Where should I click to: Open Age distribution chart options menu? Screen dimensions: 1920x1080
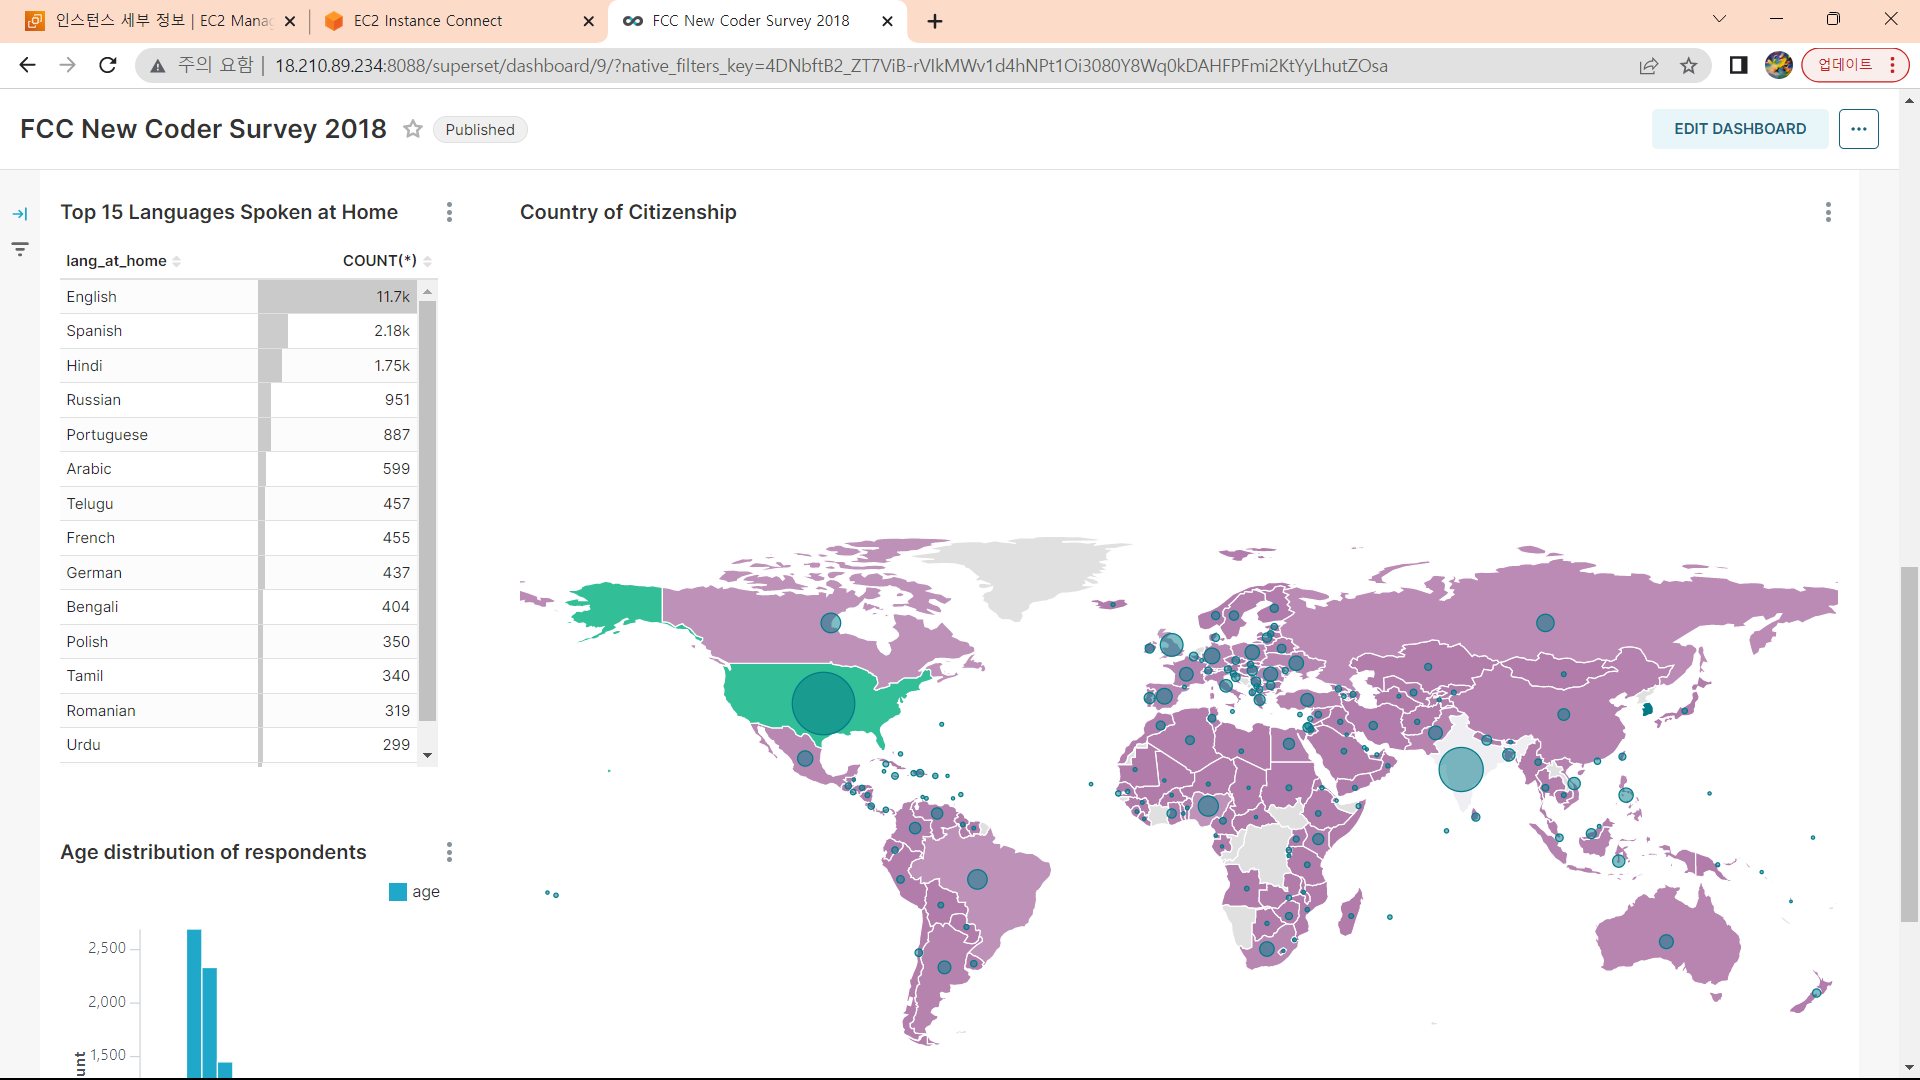point(449,852)
